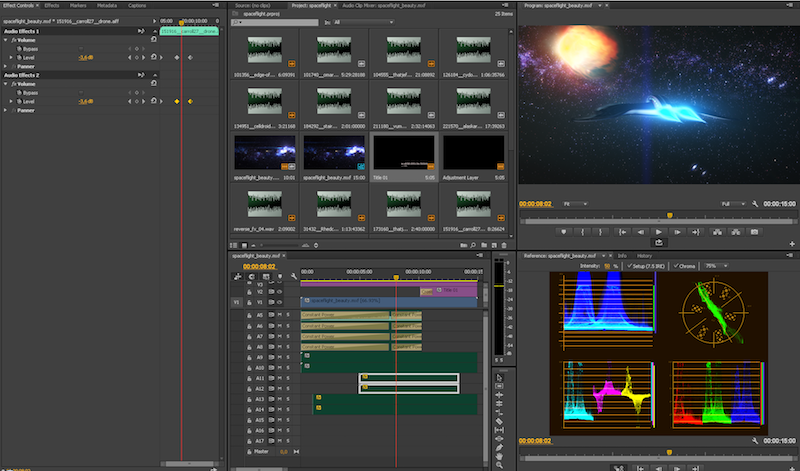Image resolution: width=800 pixels, height=471 pixels.
Task: Toggle V1 track eye visibility
Action: 279,302
